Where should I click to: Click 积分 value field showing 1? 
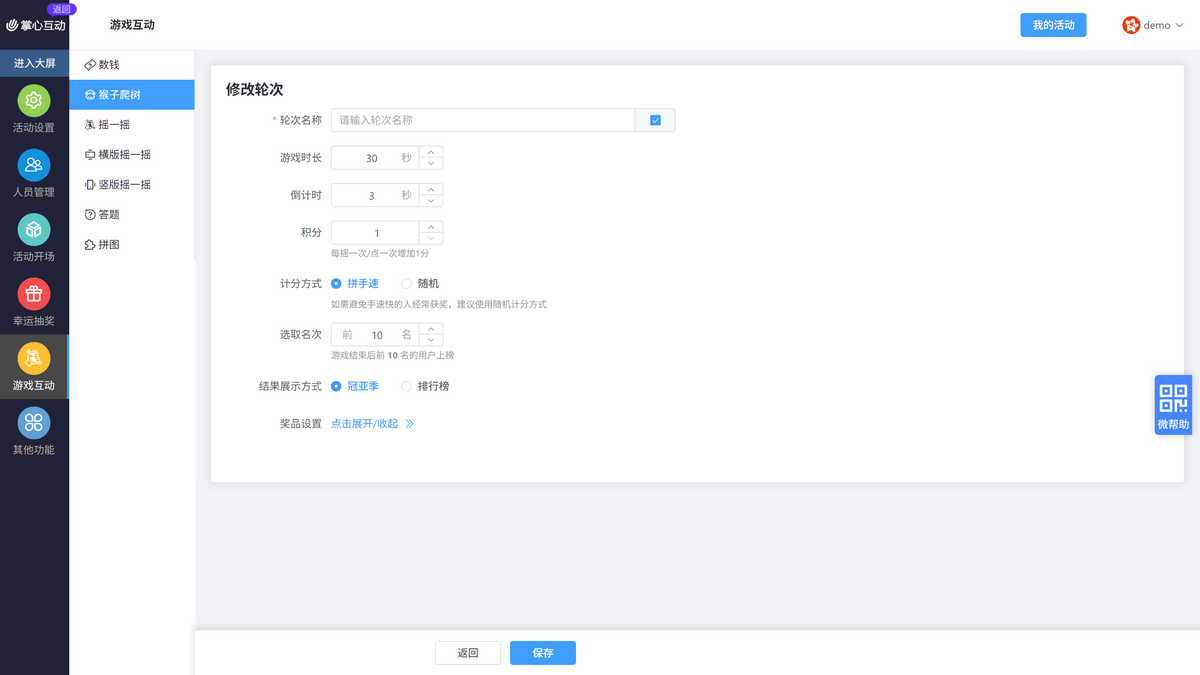point(375,233)
